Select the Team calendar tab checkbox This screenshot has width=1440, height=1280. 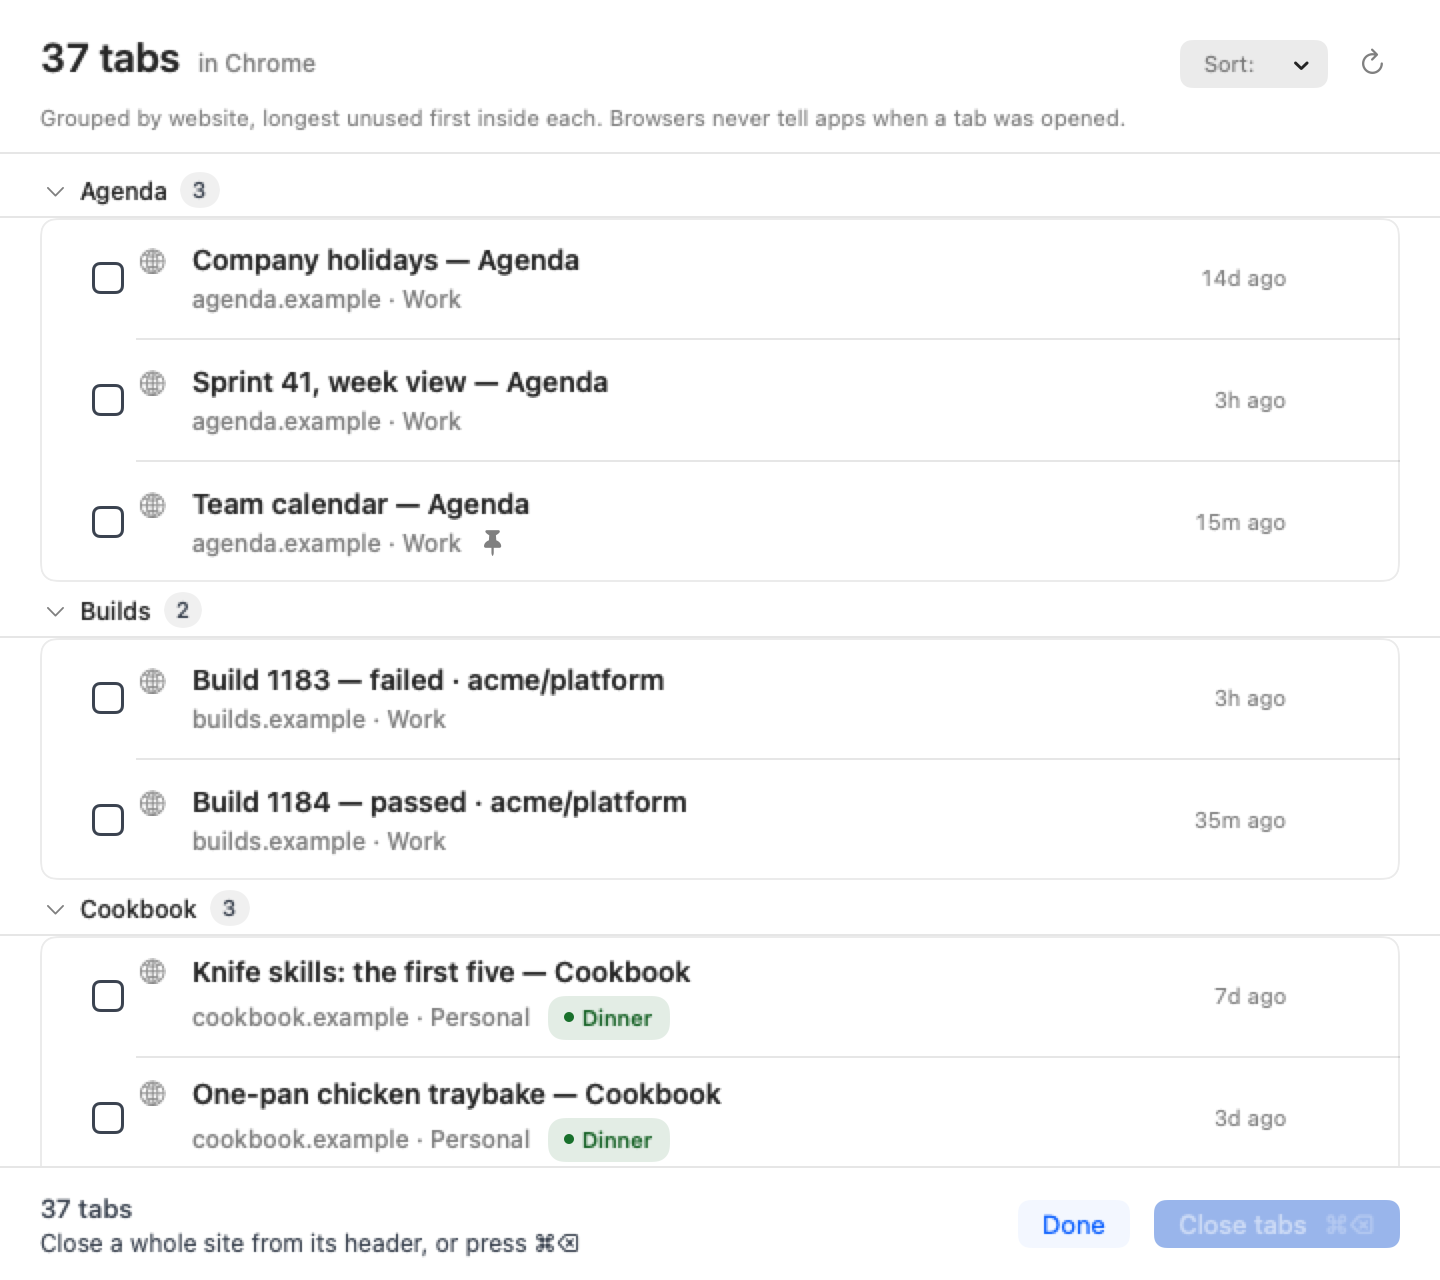tap(108, 522)
